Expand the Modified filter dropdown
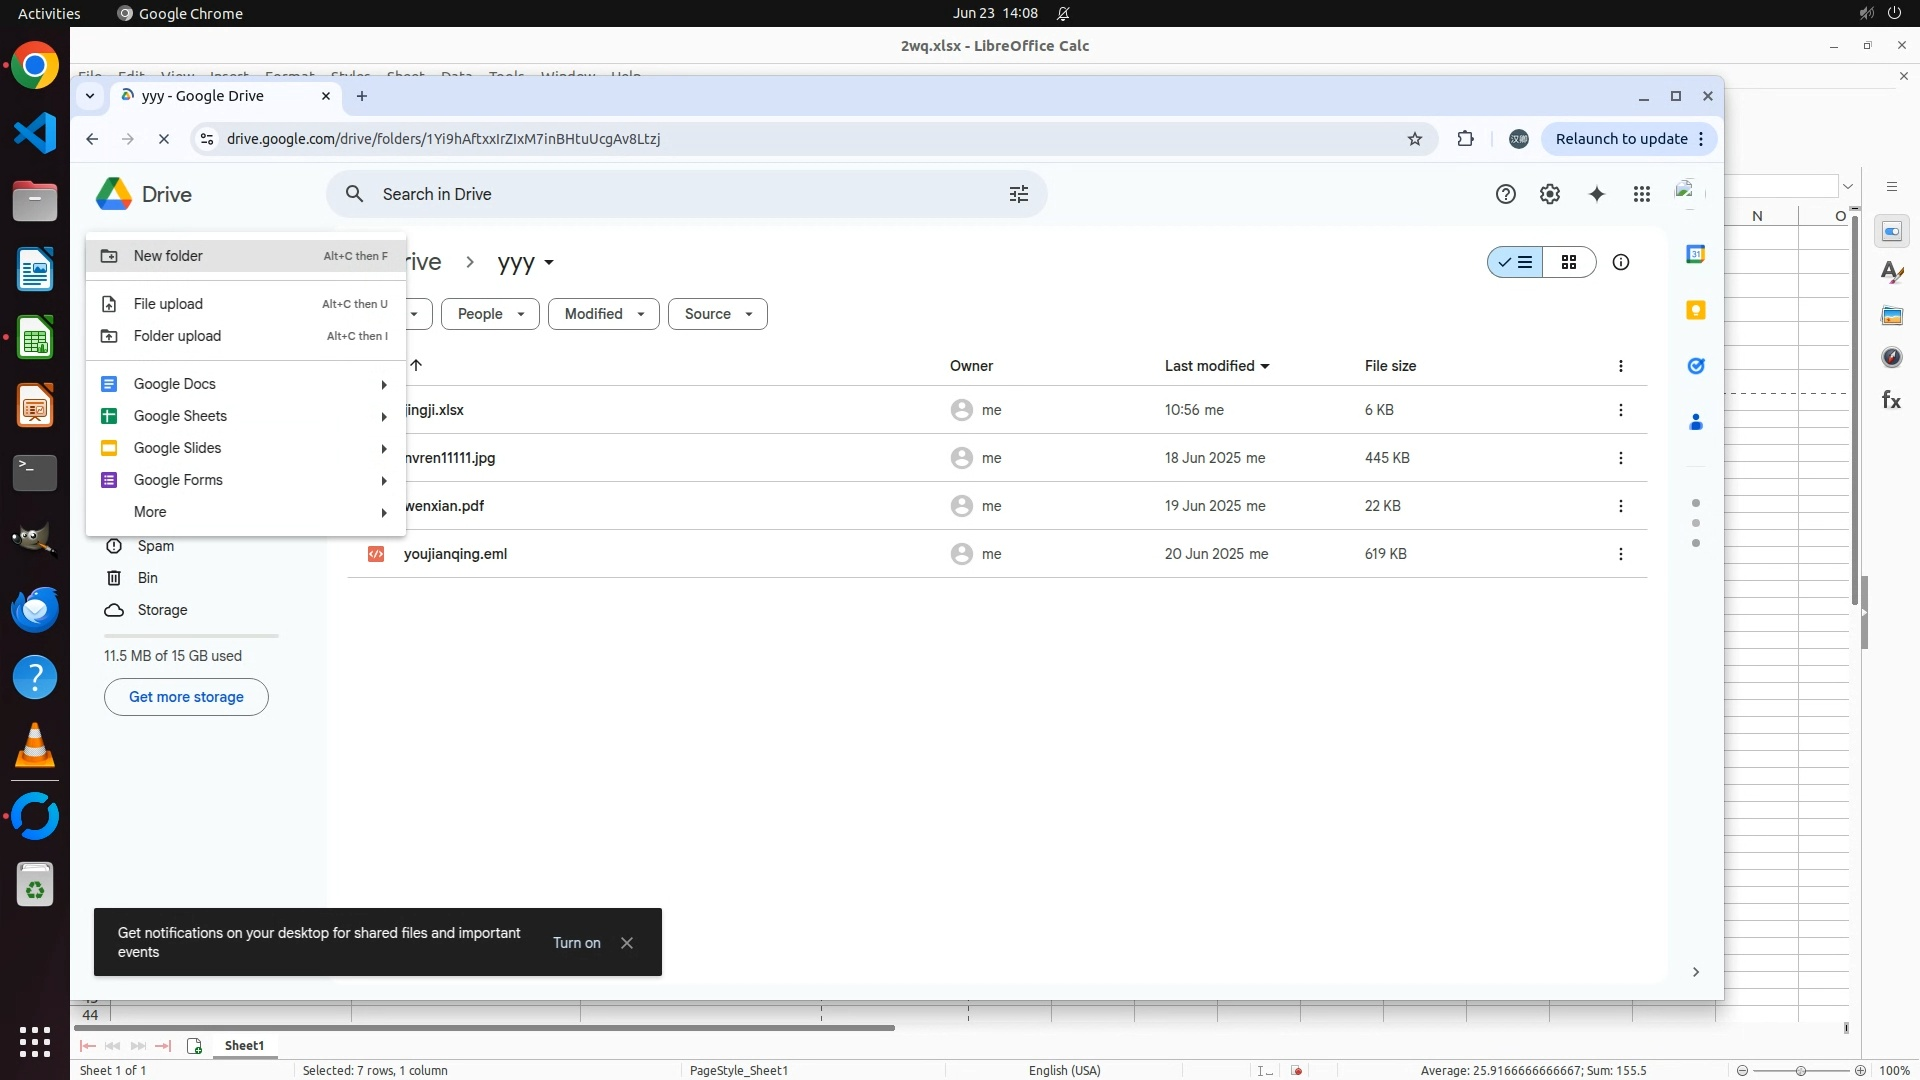The height and width of the screenshot is (1080, 1920). (603, 314)
